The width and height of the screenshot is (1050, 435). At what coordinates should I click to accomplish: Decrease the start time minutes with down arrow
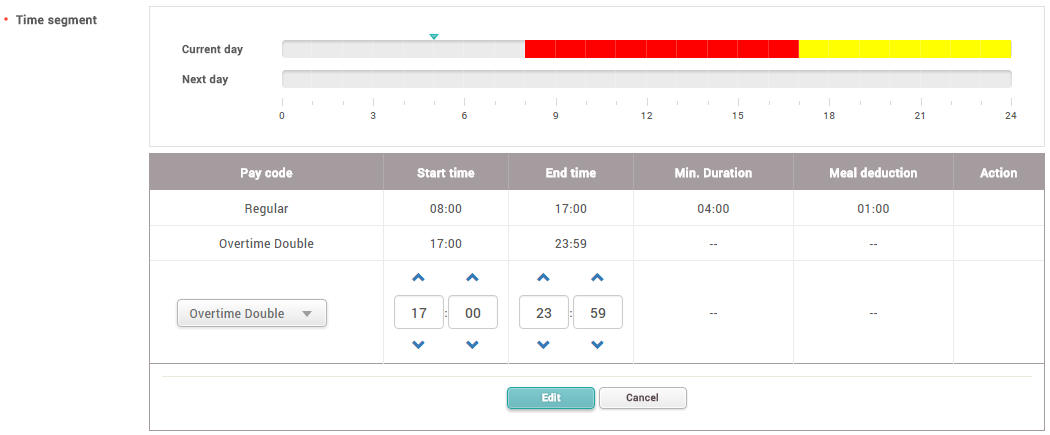pyautogui.click(x=473, y=345)
